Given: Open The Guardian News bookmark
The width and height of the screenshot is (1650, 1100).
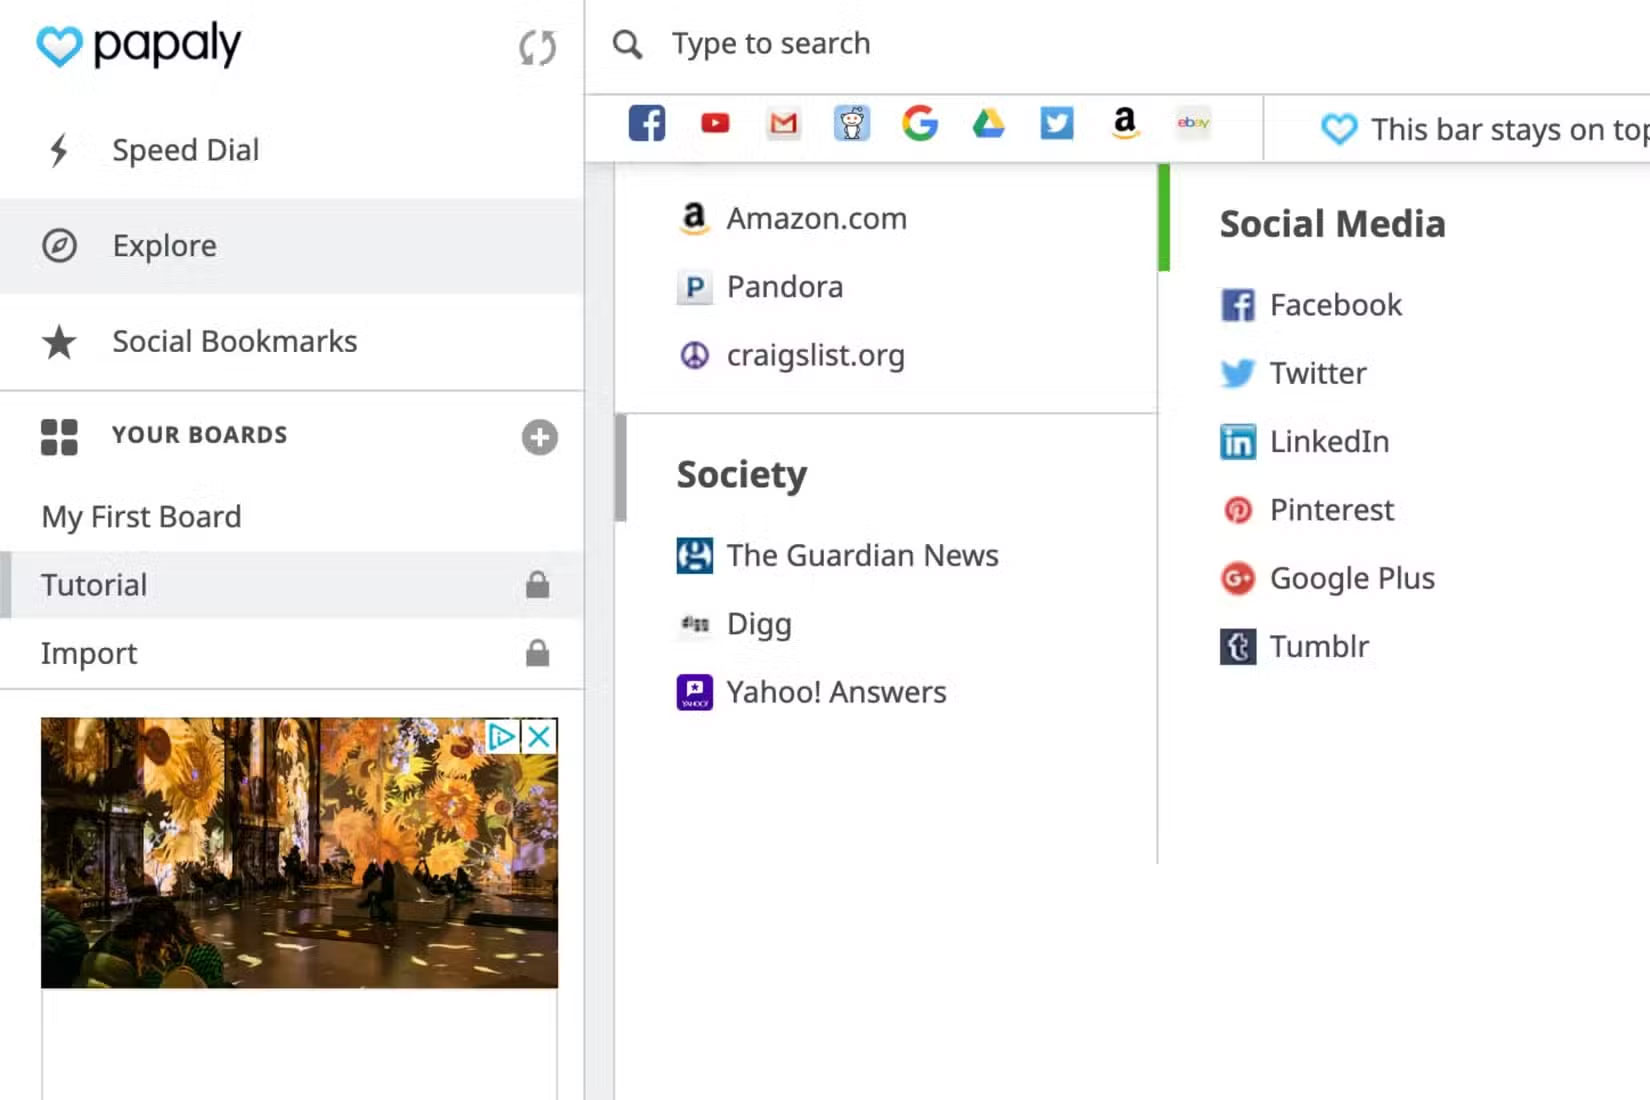Looking at the screenshot, I should (x=862, y=555).
